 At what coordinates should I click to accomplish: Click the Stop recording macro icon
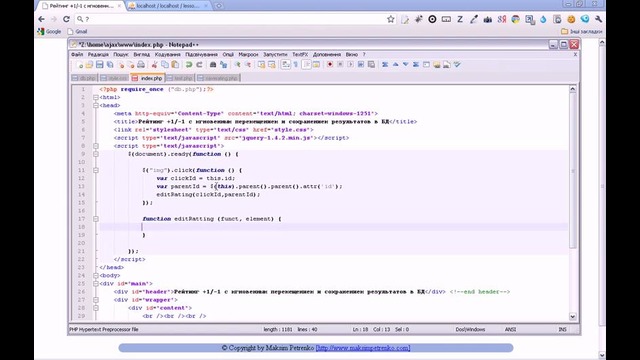340,65
